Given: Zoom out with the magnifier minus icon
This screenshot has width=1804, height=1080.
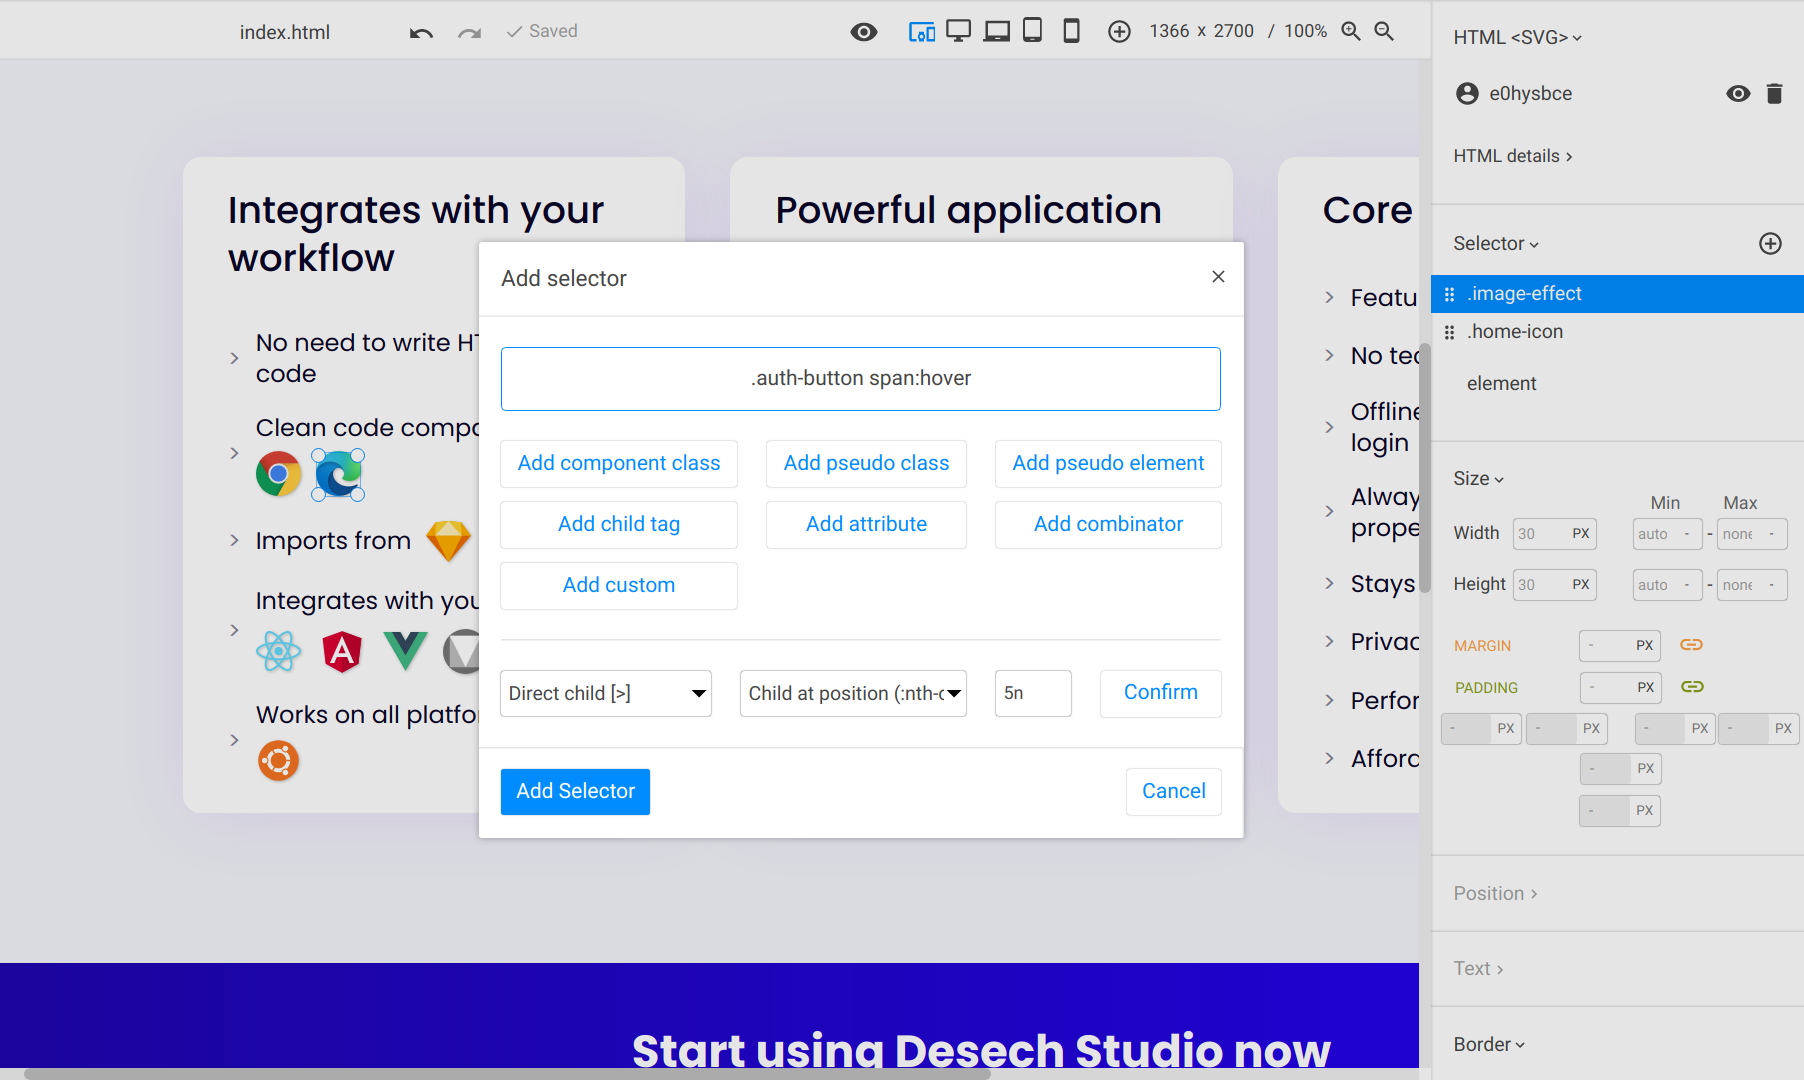Looking at the screenshot, I should coord(1384,31).
